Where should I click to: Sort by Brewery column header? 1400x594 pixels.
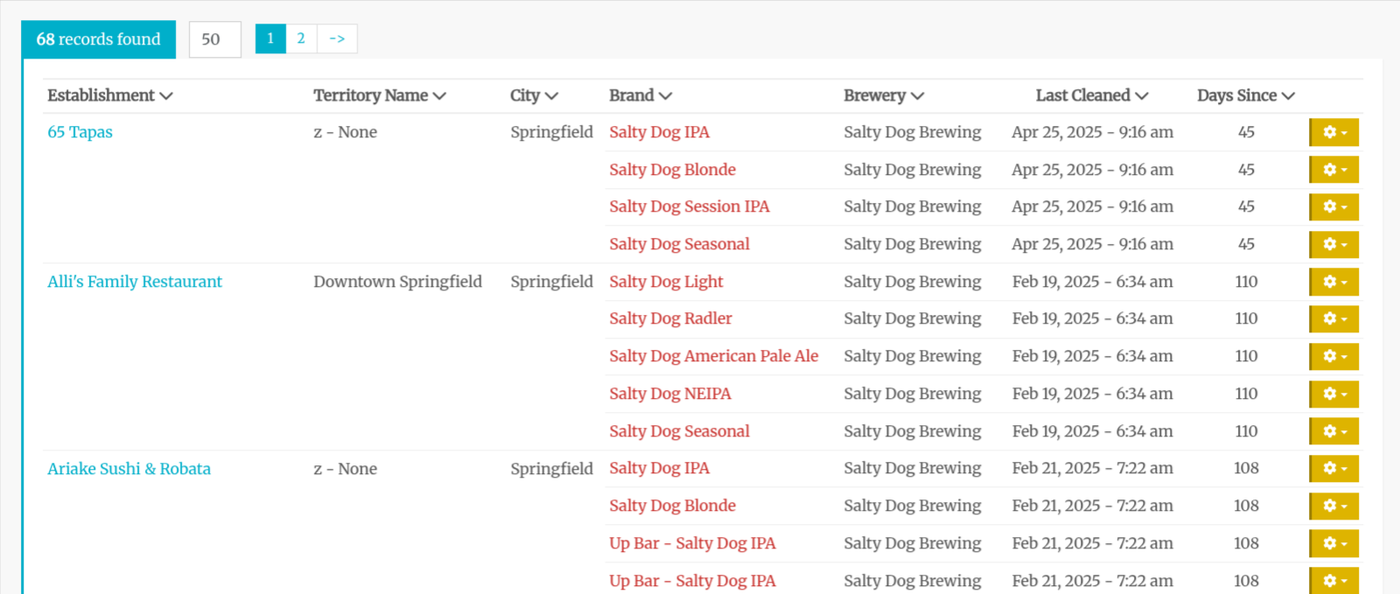coord(883,96)
